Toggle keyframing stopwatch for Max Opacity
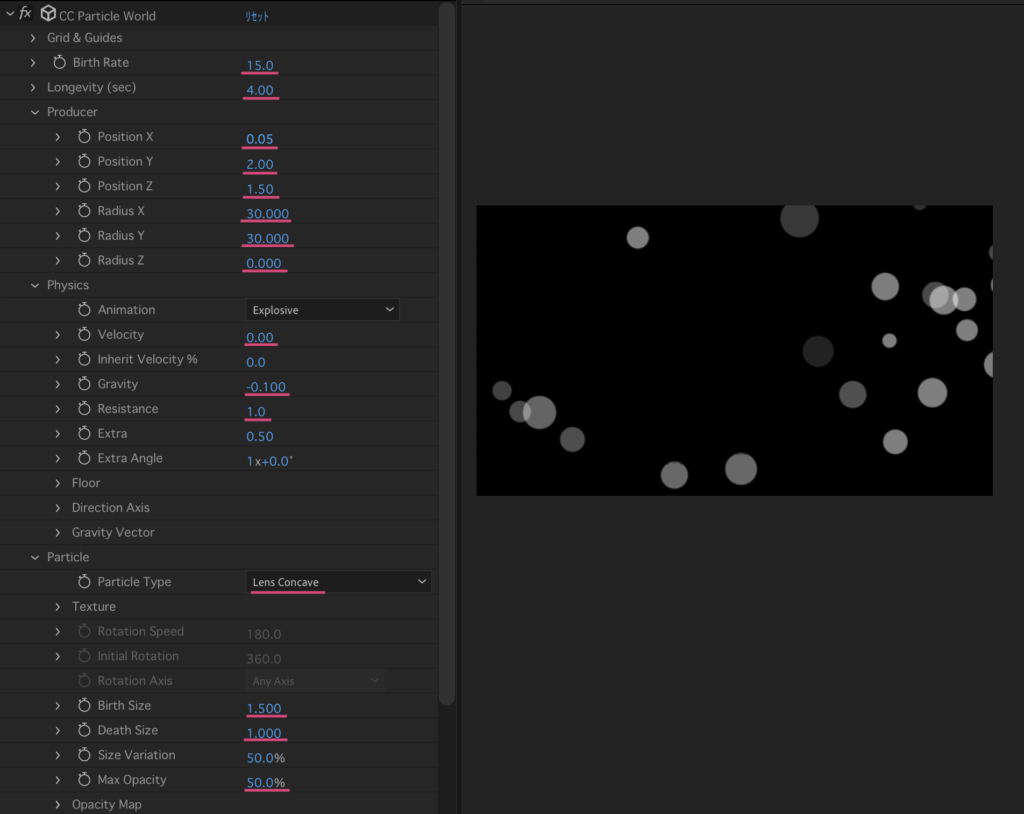Image resolution: width=1024 pixels, height=814 pixels. (86, 780)
